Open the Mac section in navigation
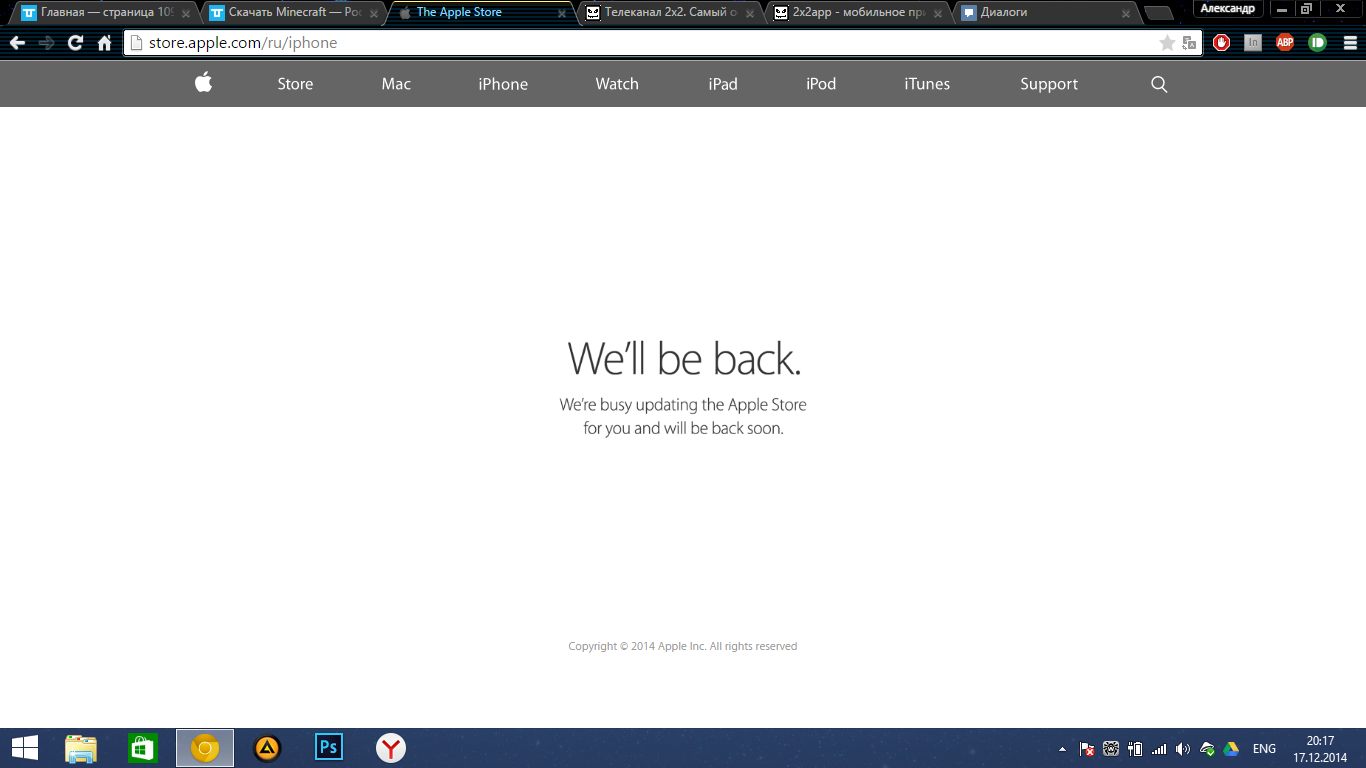 point(396,84)
